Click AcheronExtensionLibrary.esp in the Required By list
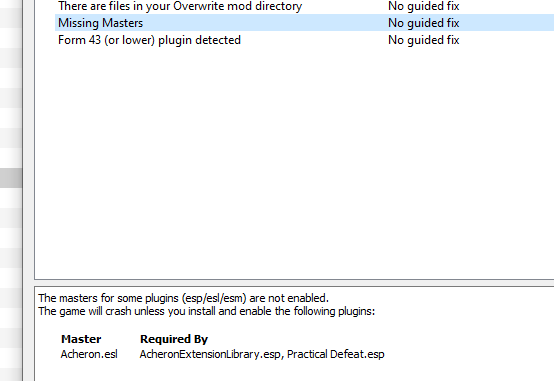The image size is (554, 381). 210,354
